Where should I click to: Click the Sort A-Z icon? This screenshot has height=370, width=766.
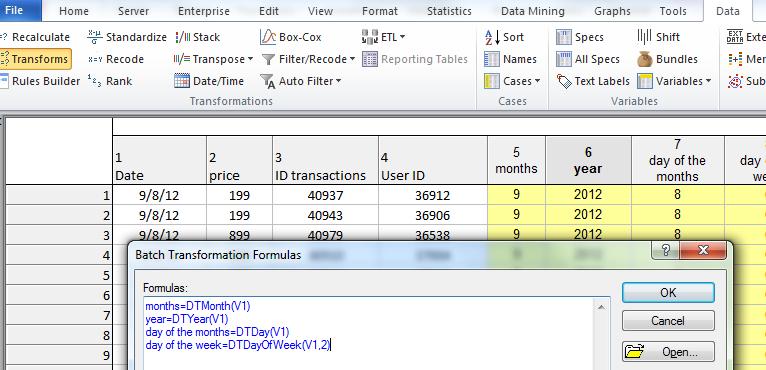coord(492,37)
